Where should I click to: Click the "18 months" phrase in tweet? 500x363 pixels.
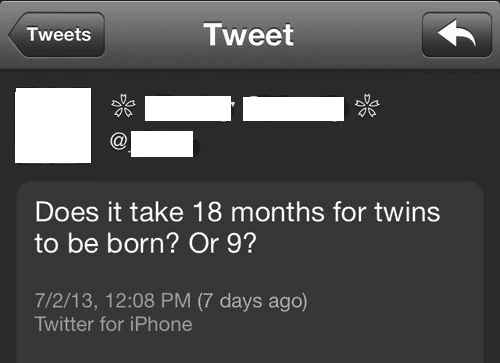258,212
